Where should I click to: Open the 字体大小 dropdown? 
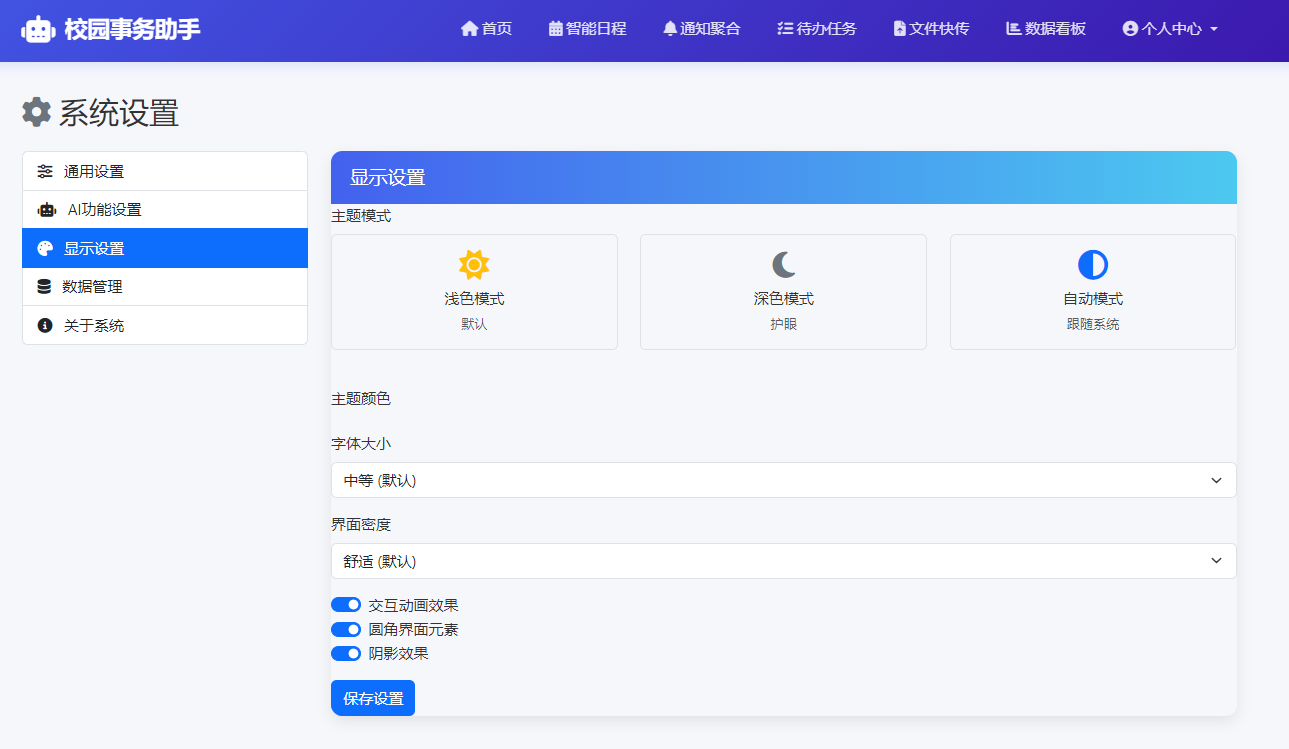[x=783, y=480]
